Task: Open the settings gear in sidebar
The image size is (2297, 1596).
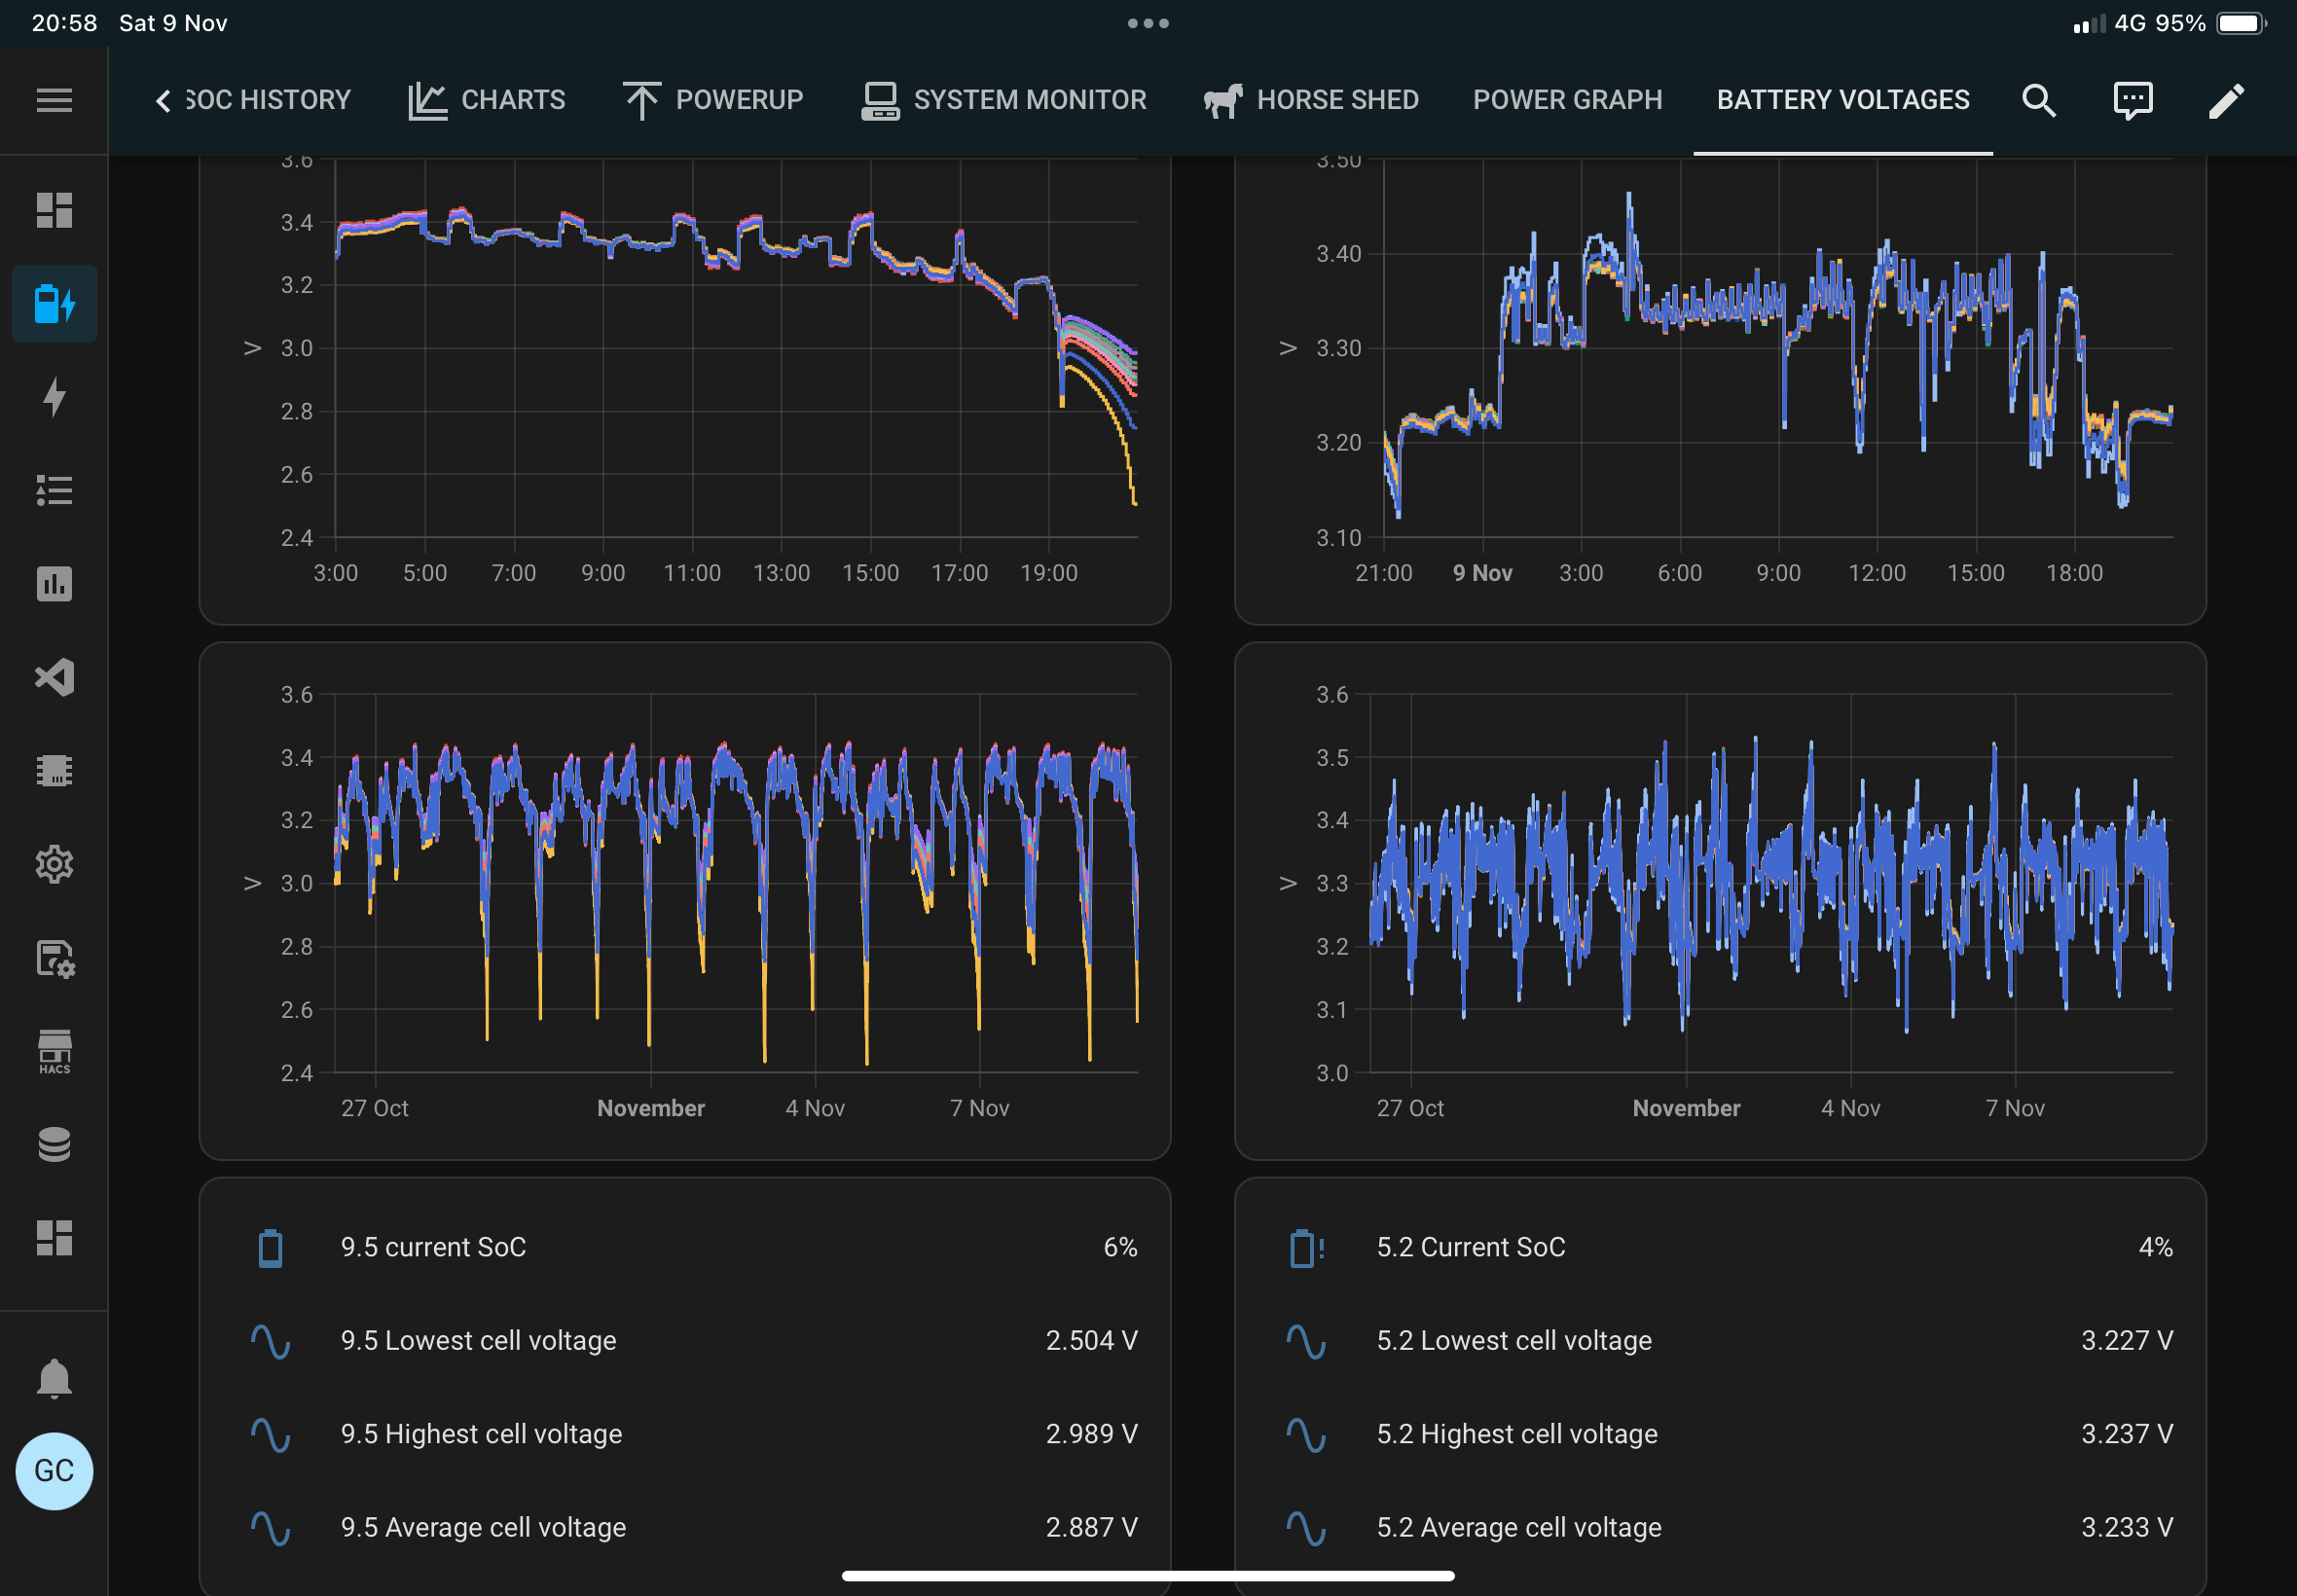Action: coord(54,864)
